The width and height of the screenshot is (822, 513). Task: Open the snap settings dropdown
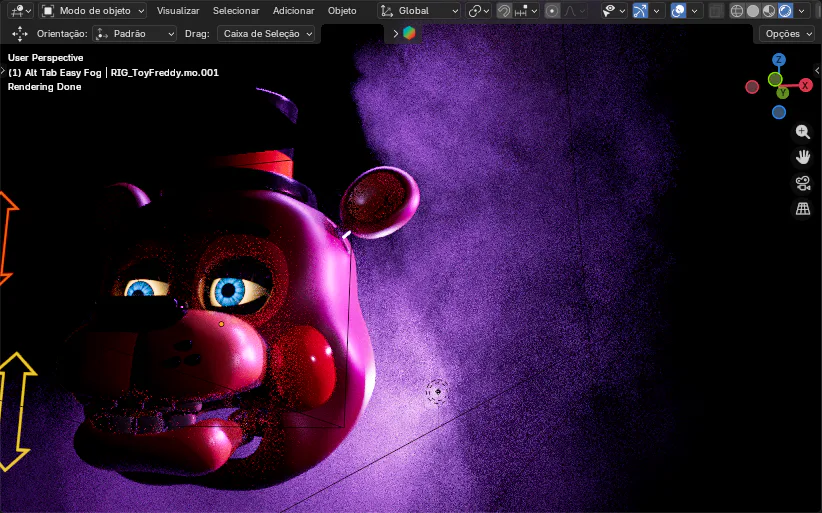[x=526, y=10]
